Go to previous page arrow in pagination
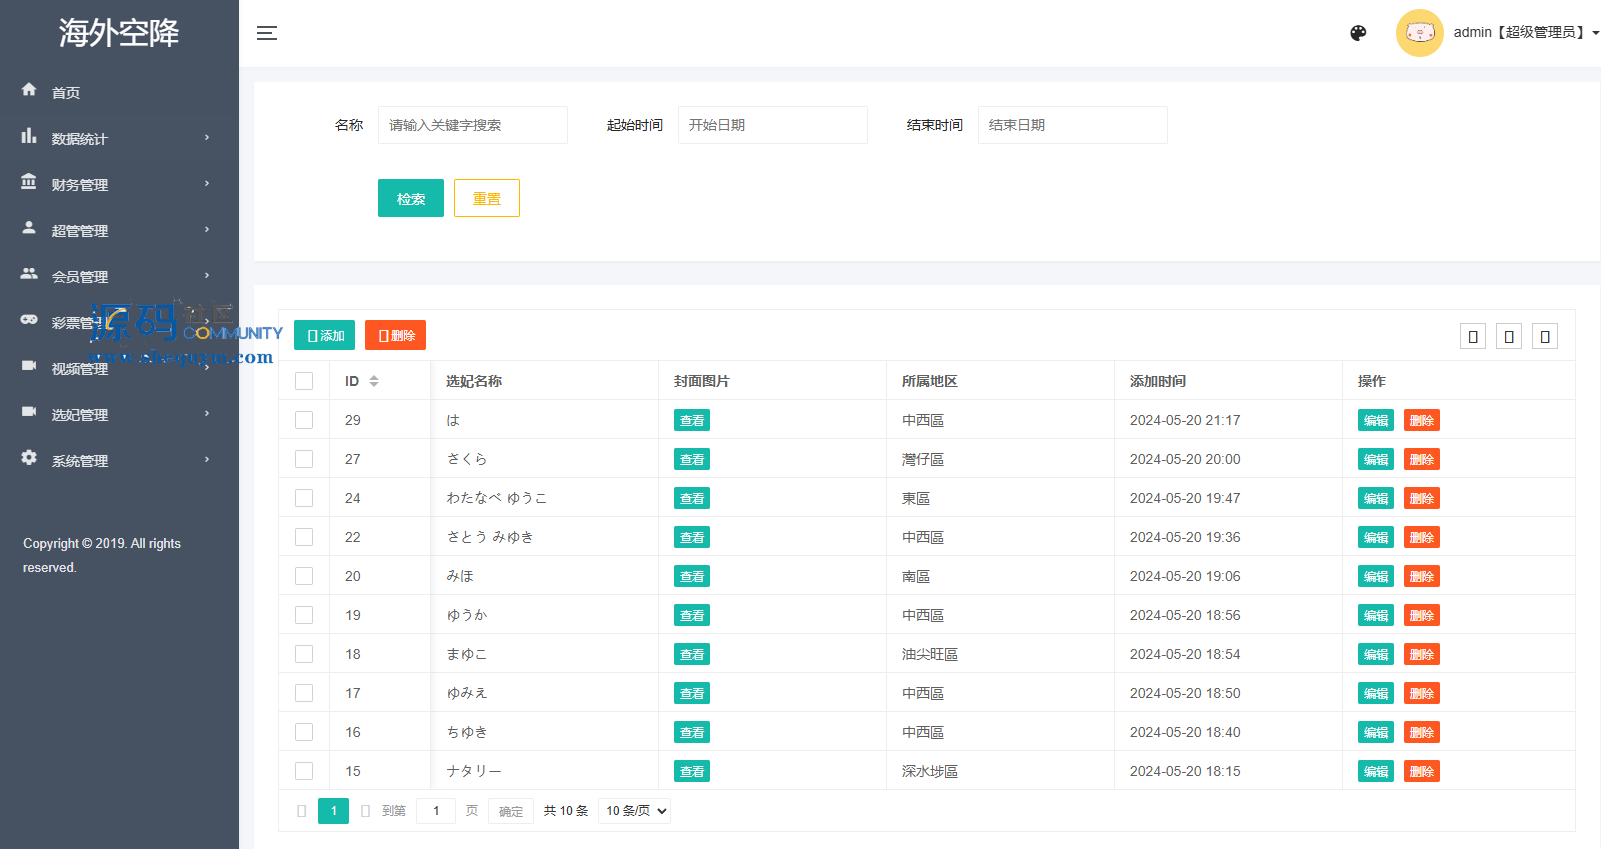The height and width of the screenshot is (849, 1601). (x=302, y=811)
